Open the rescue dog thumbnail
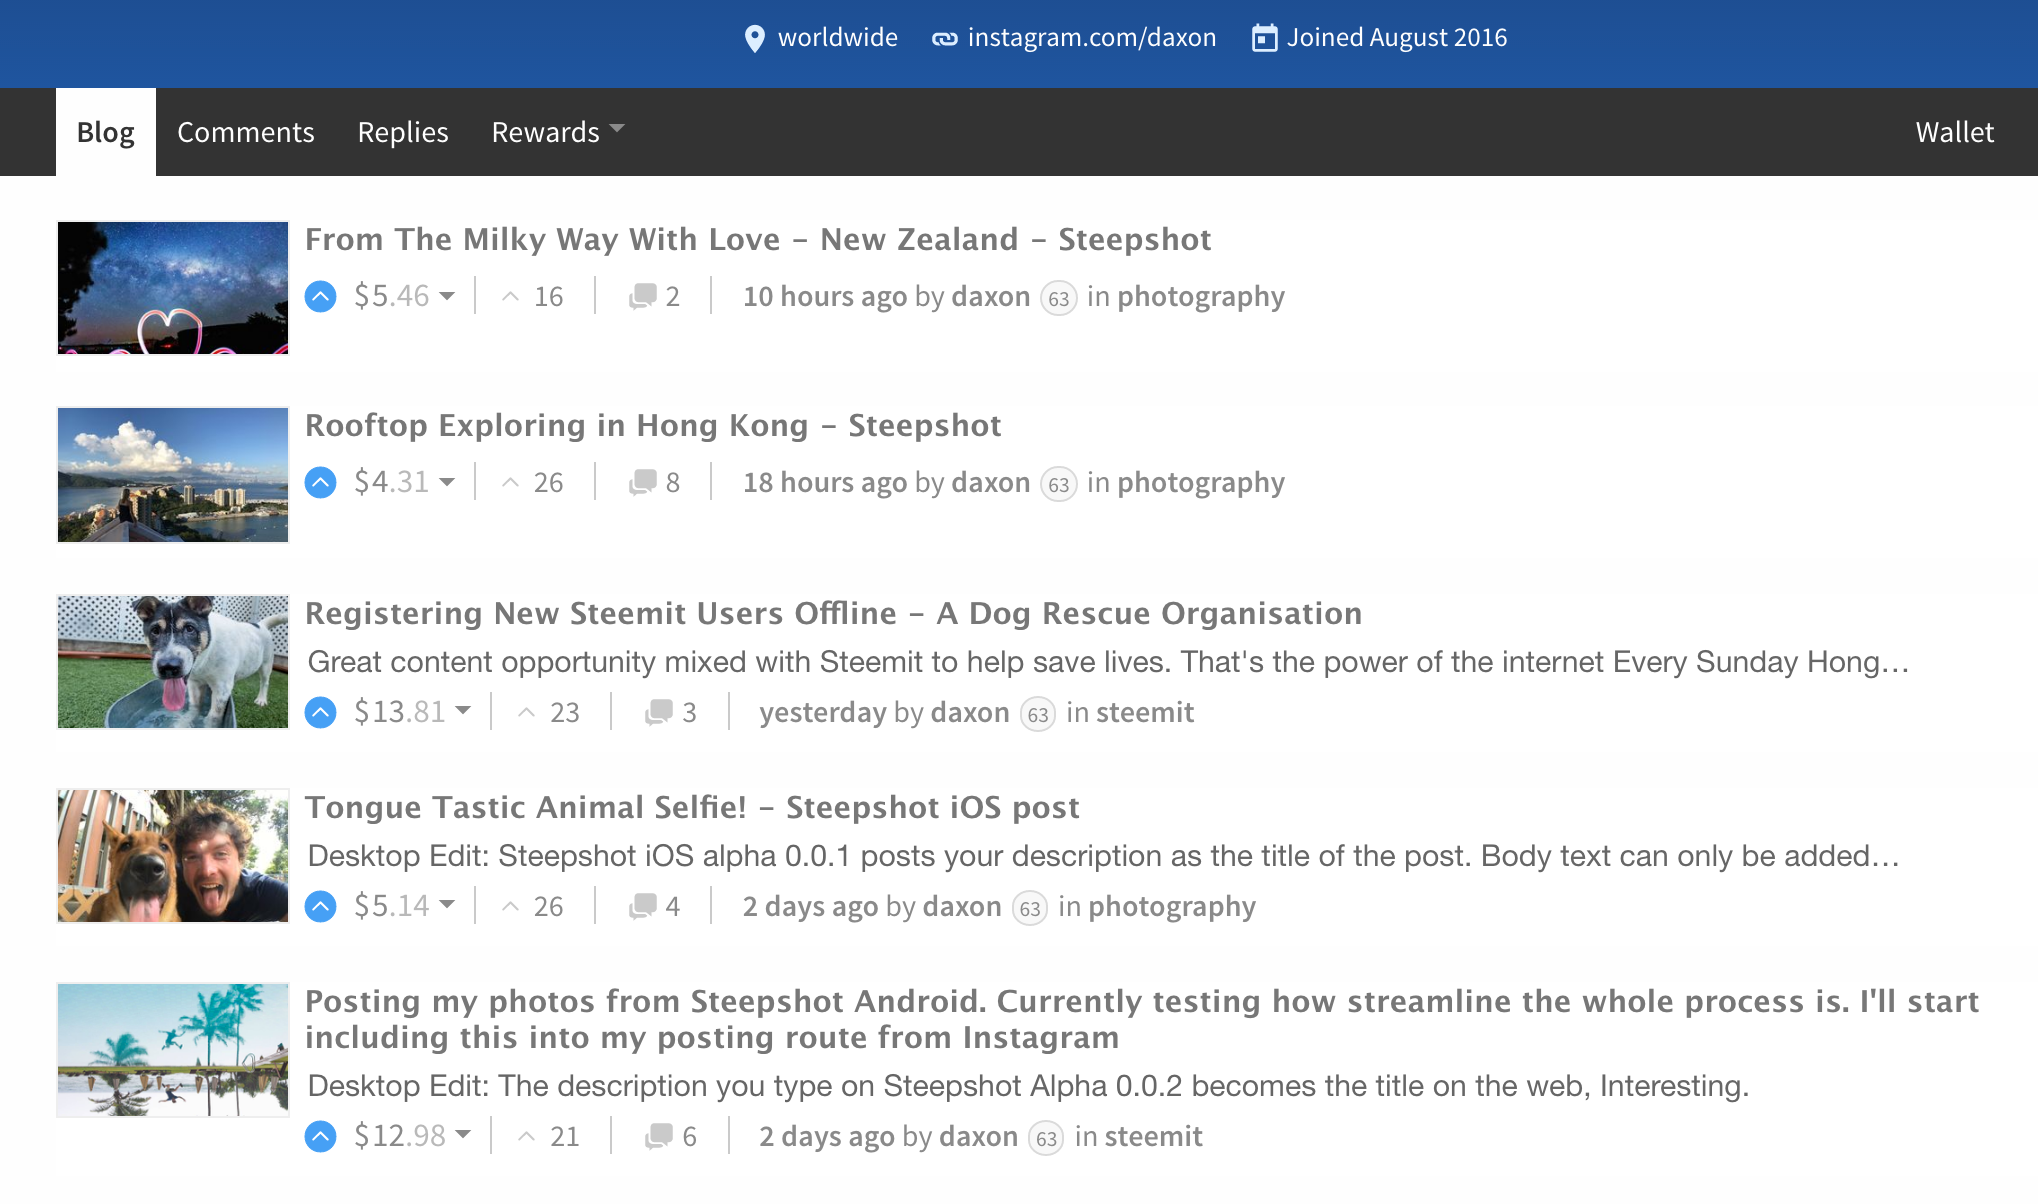 point(173,662)
